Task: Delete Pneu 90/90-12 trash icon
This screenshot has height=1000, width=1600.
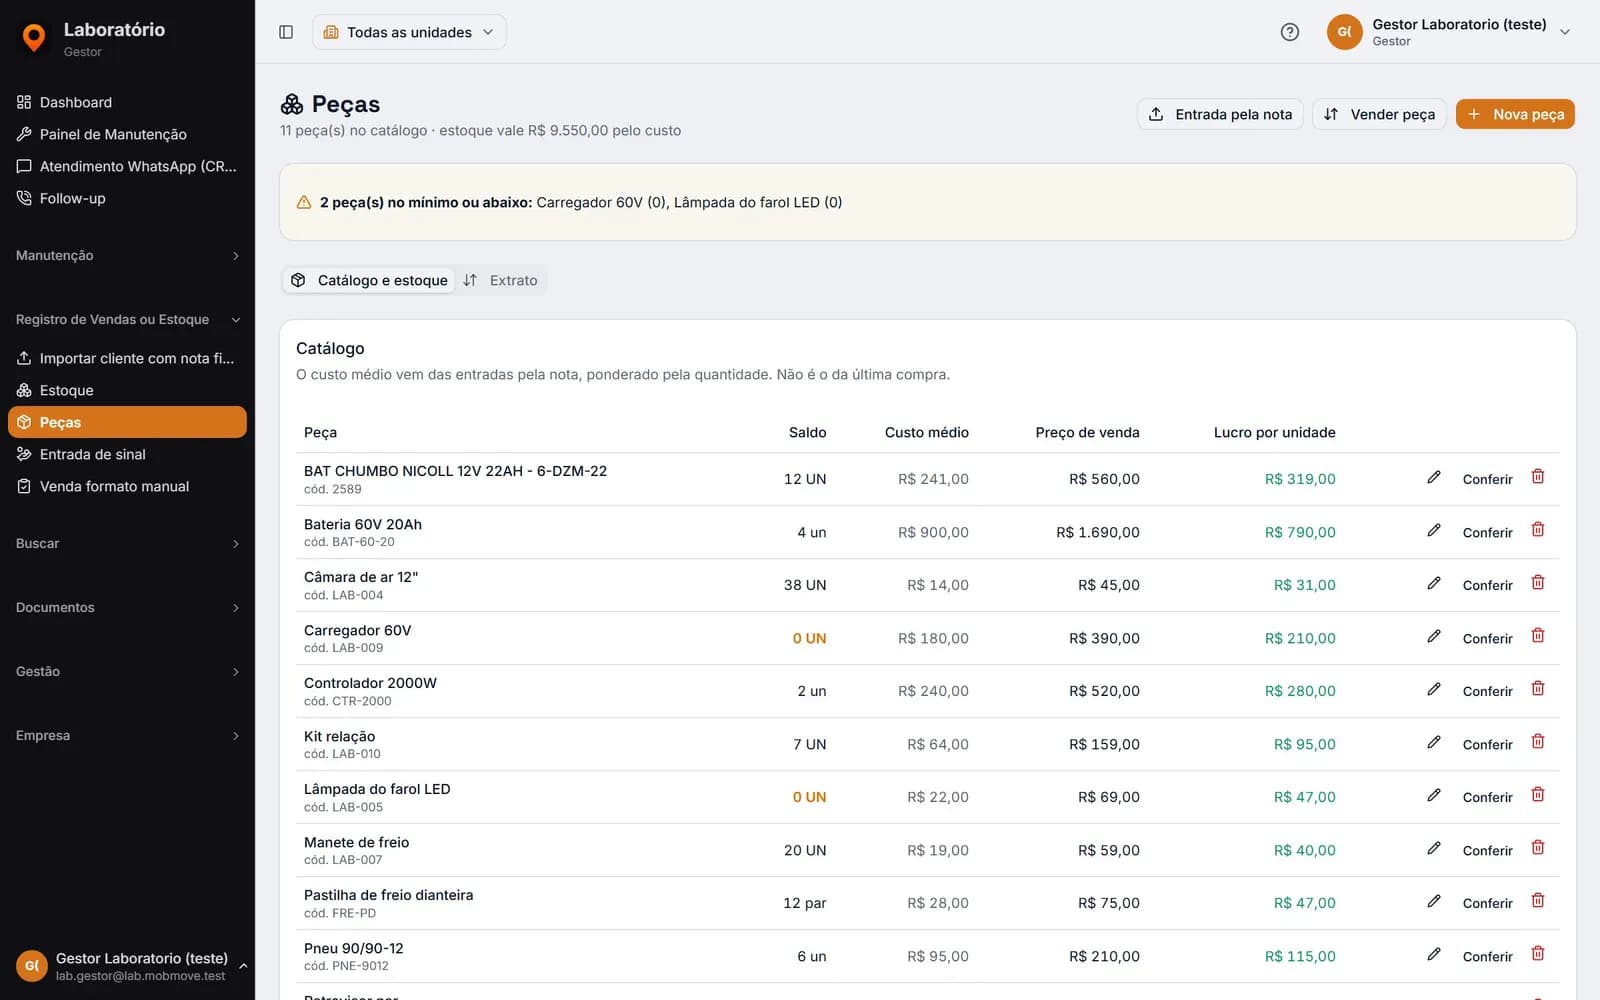Action: pyautogui.click(x=1538, y=954)
